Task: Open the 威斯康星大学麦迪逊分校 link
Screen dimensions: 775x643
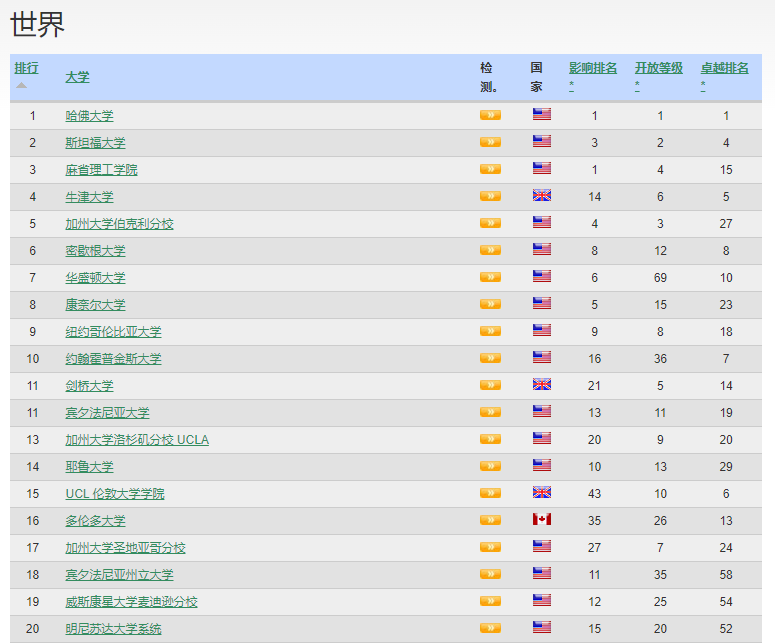Action: tap(131, 601)
